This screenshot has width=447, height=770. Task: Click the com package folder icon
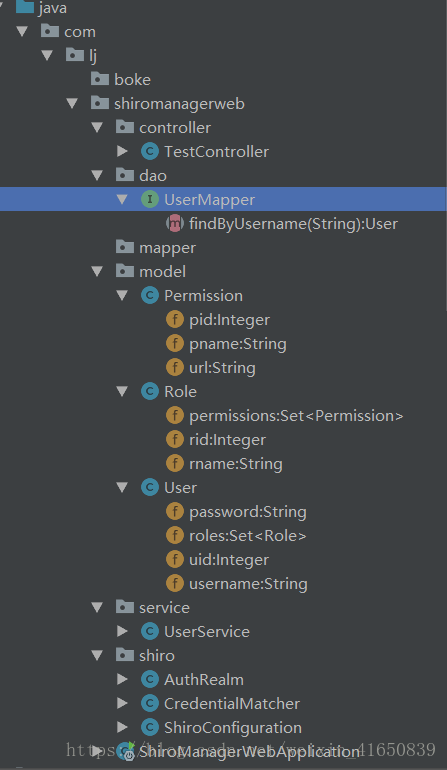click(x=50, y=31)
